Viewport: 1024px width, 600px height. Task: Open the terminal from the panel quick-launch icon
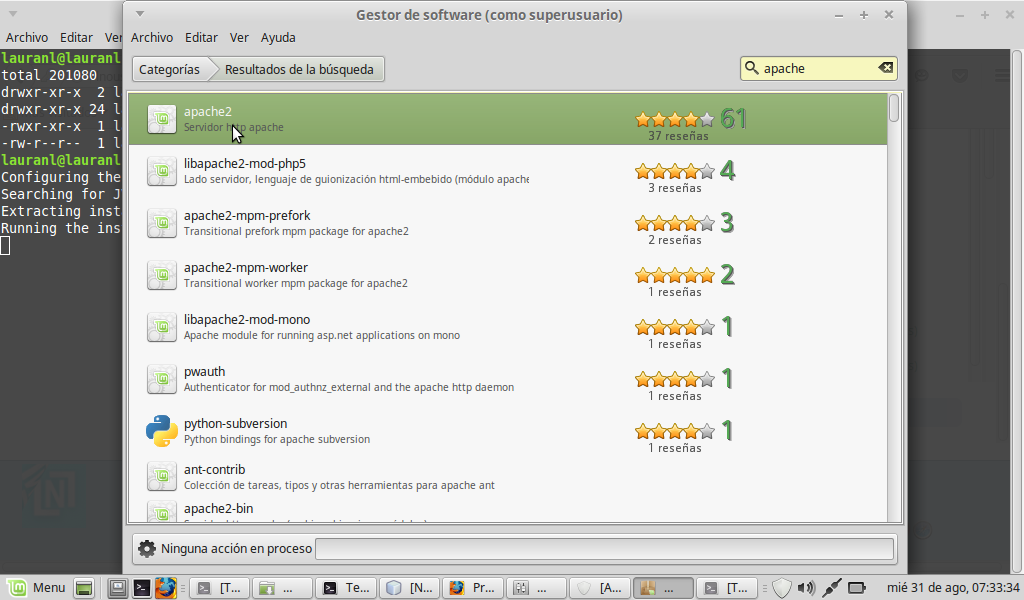coord(143,588)
